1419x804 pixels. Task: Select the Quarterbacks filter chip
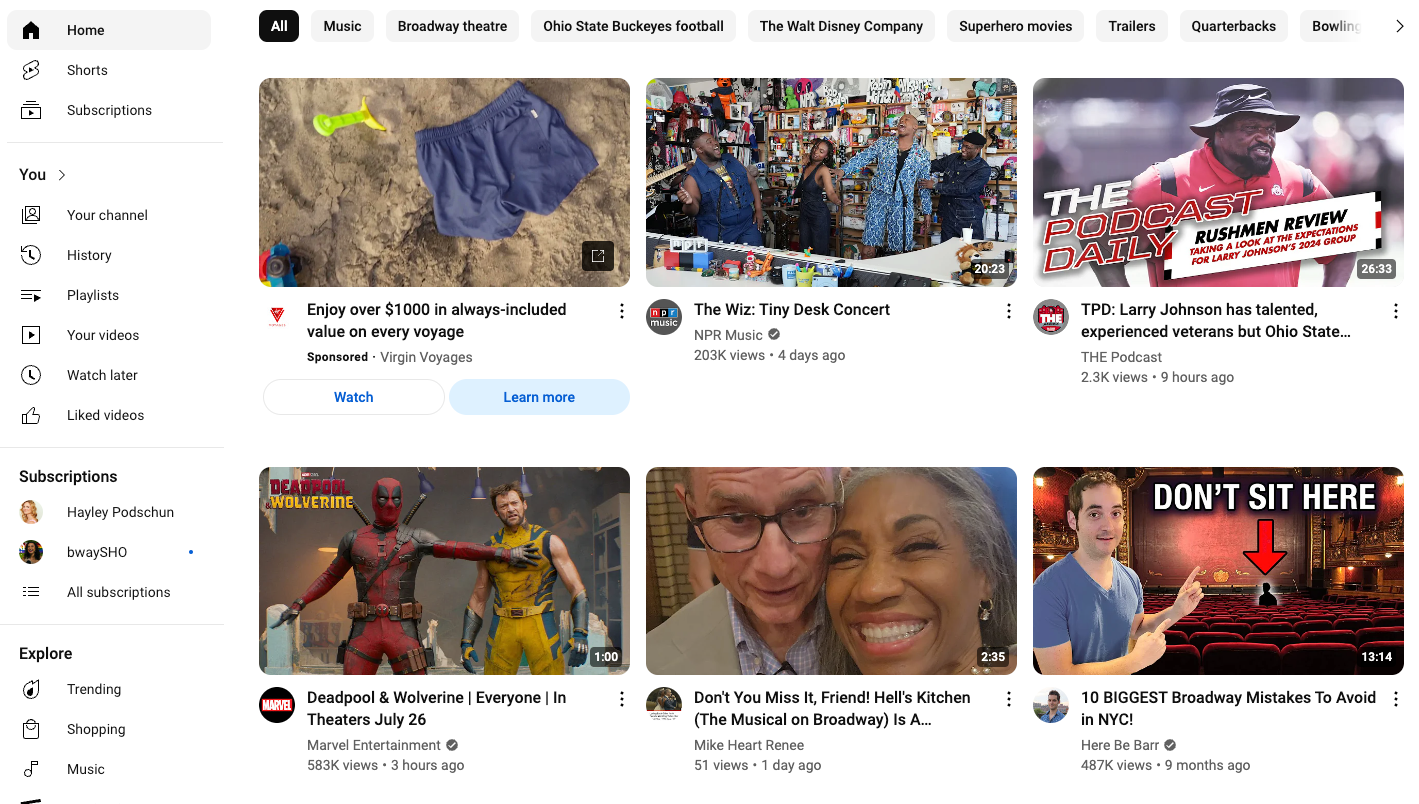(1233, 26)
